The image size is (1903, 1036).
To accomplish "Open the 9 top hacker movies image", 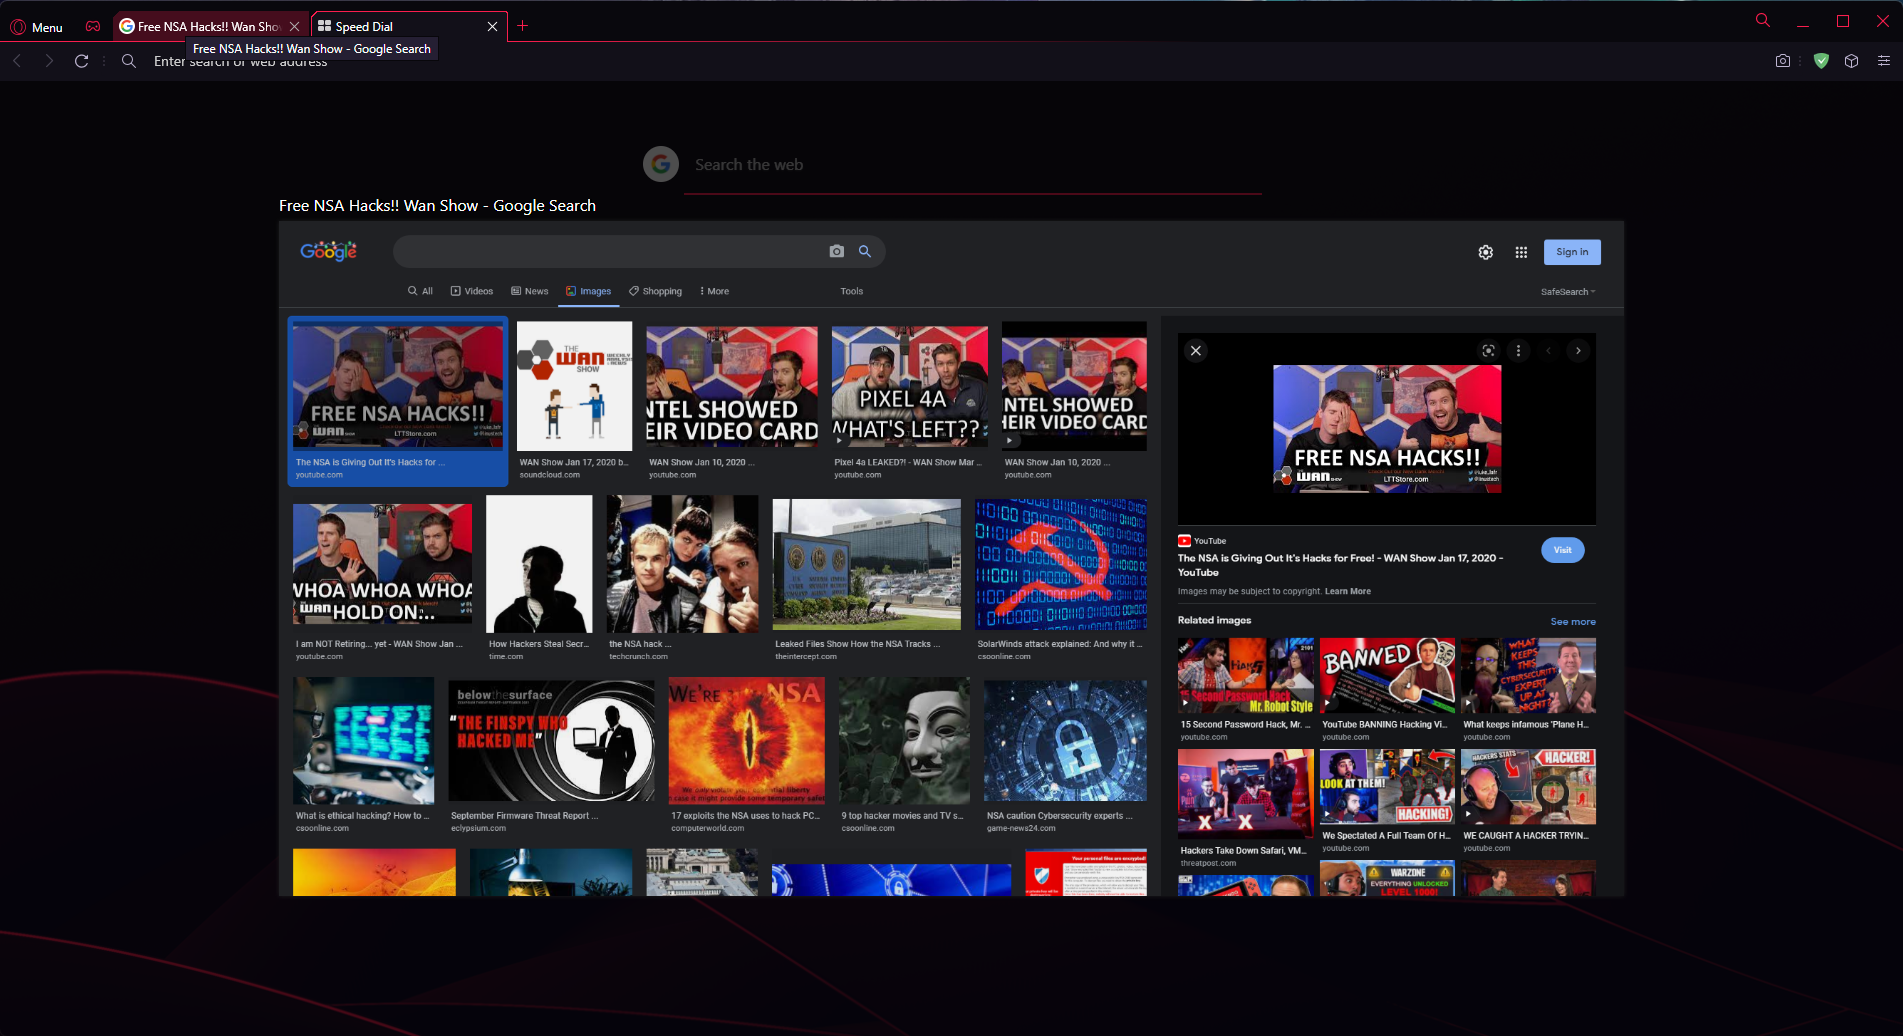I will pos(904,740).
